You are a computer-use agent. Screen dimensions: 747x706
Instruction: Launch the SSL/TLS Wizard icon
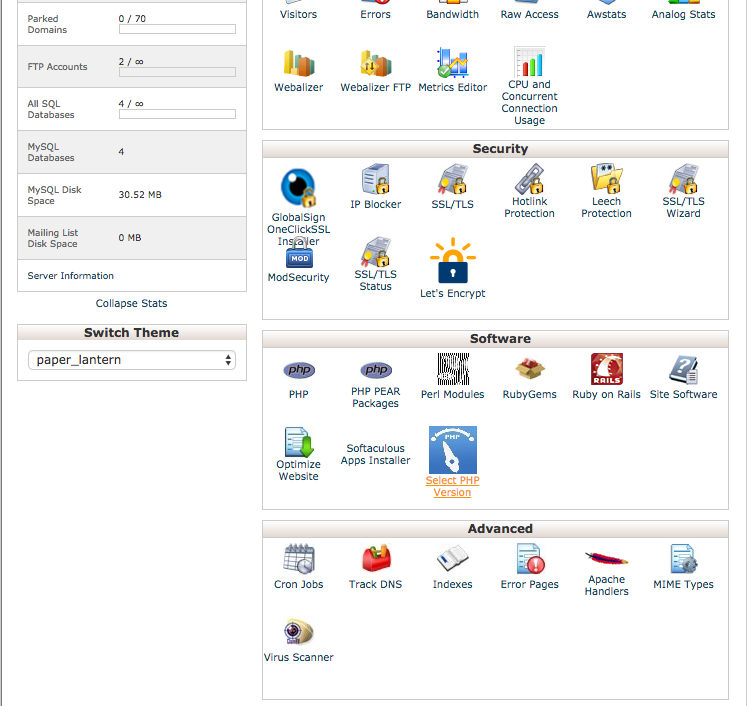pyautogui.click(x=684, y=178)
